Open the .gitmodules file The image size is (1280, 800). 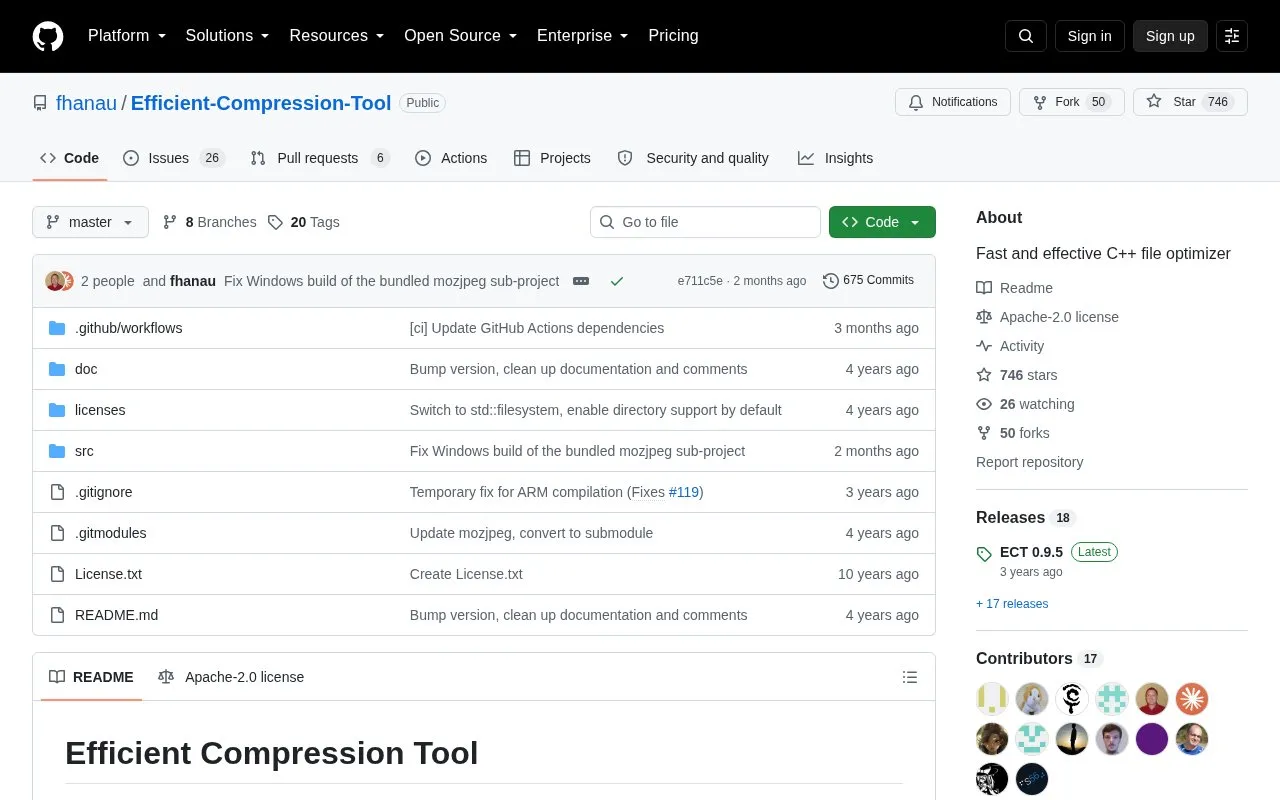click(x=110, y=533)
